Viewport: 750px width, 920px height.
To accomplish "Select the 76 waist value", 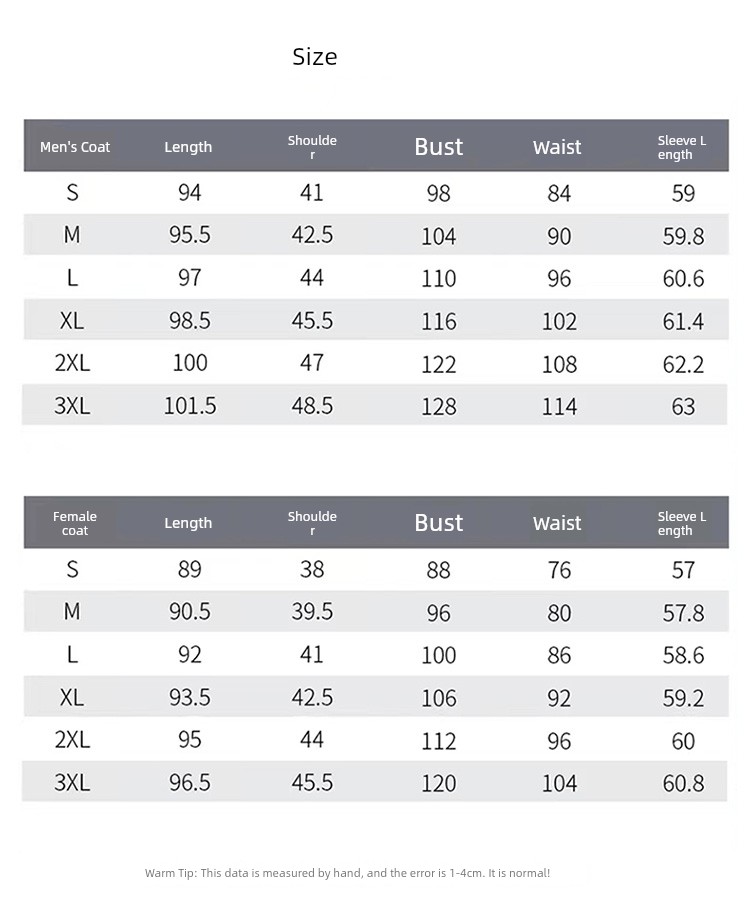I will pyautogui.click(x=559, y=570).
